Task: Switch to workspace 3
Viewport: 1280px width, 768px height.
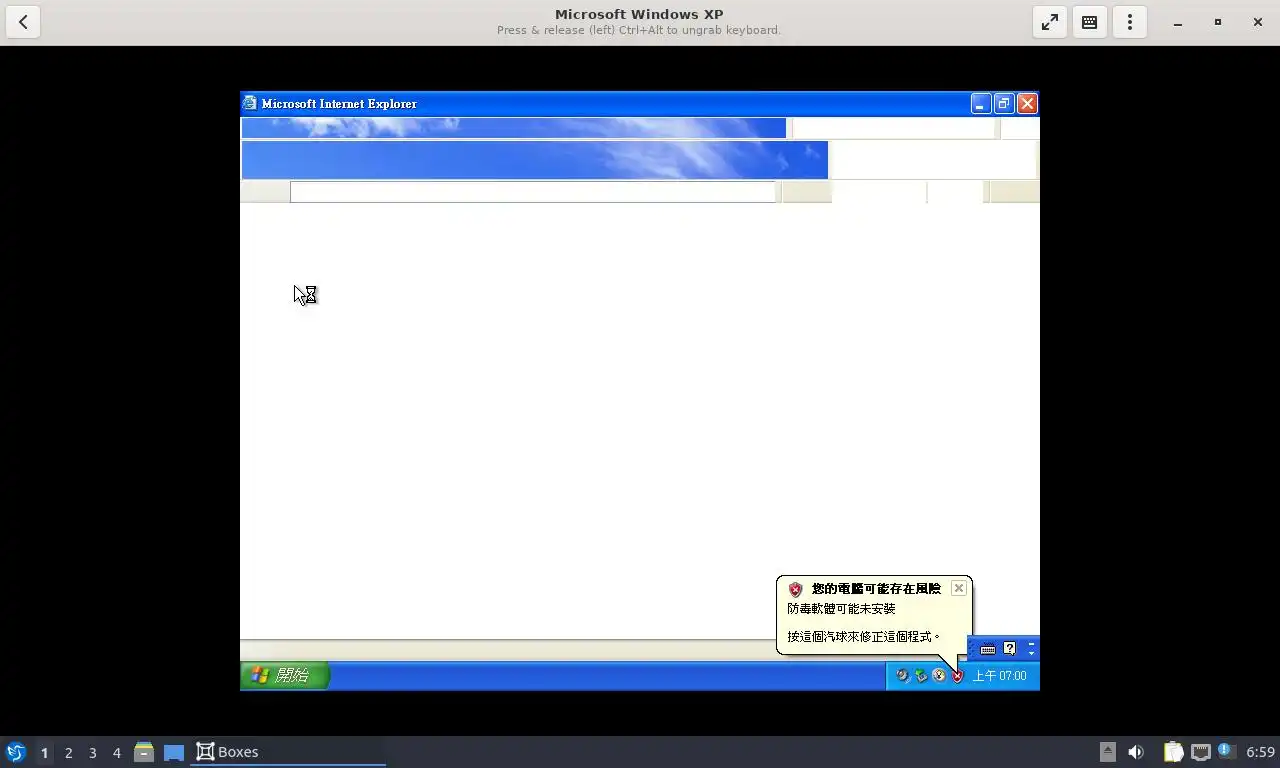Action: point(92,752)
